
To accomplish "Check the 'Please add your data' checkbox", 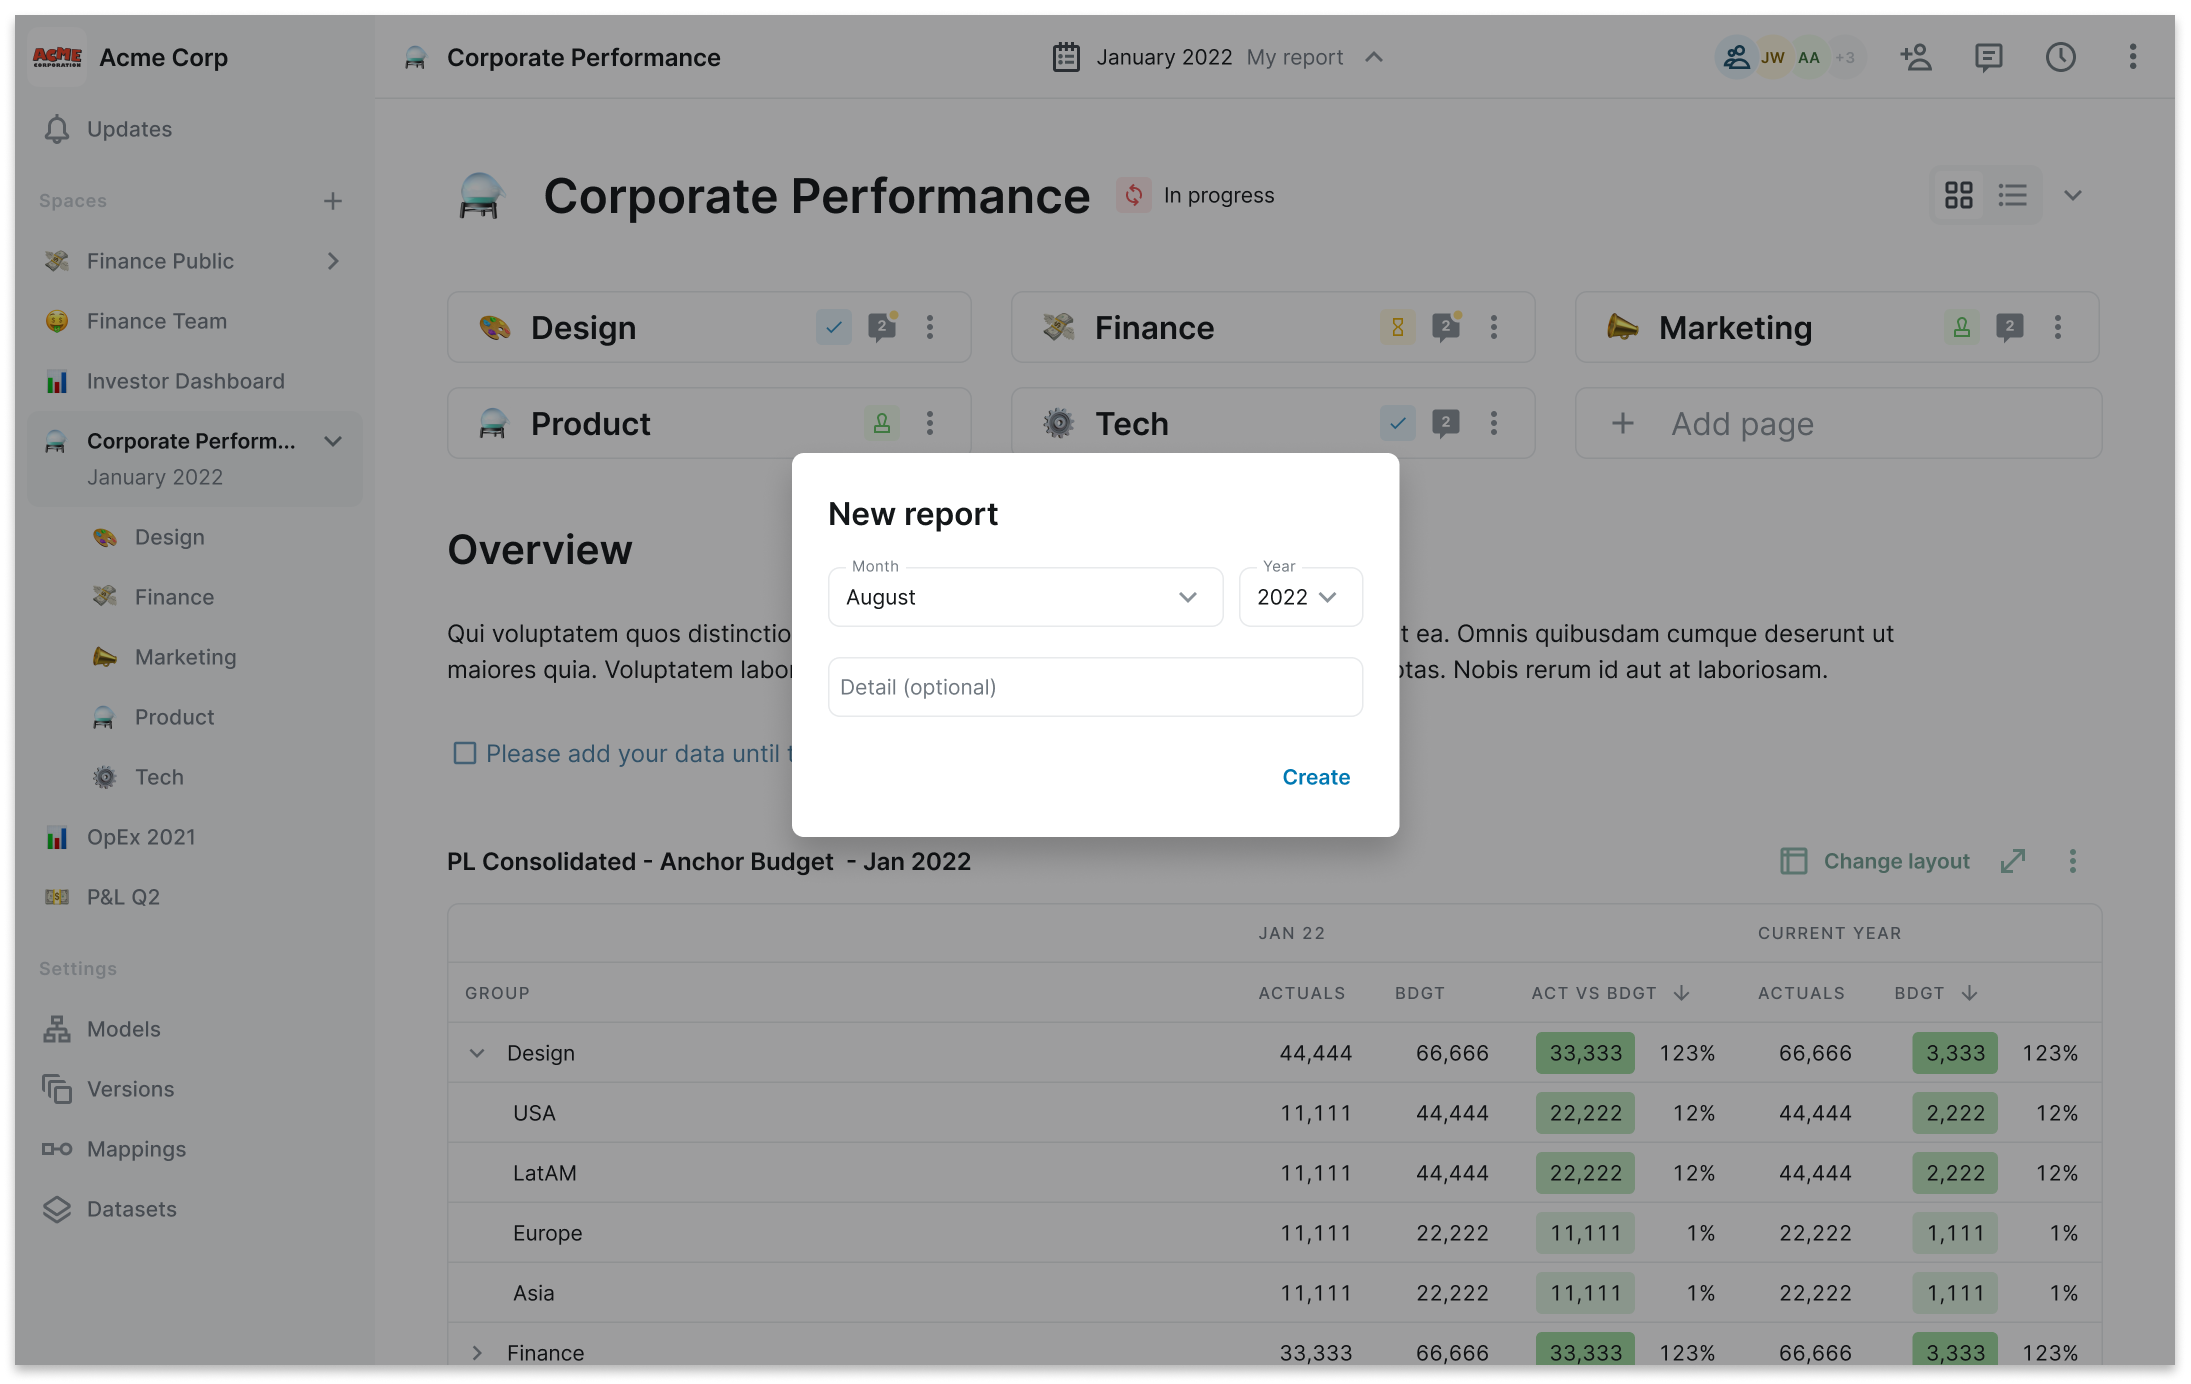I will [x=465, y=753].
